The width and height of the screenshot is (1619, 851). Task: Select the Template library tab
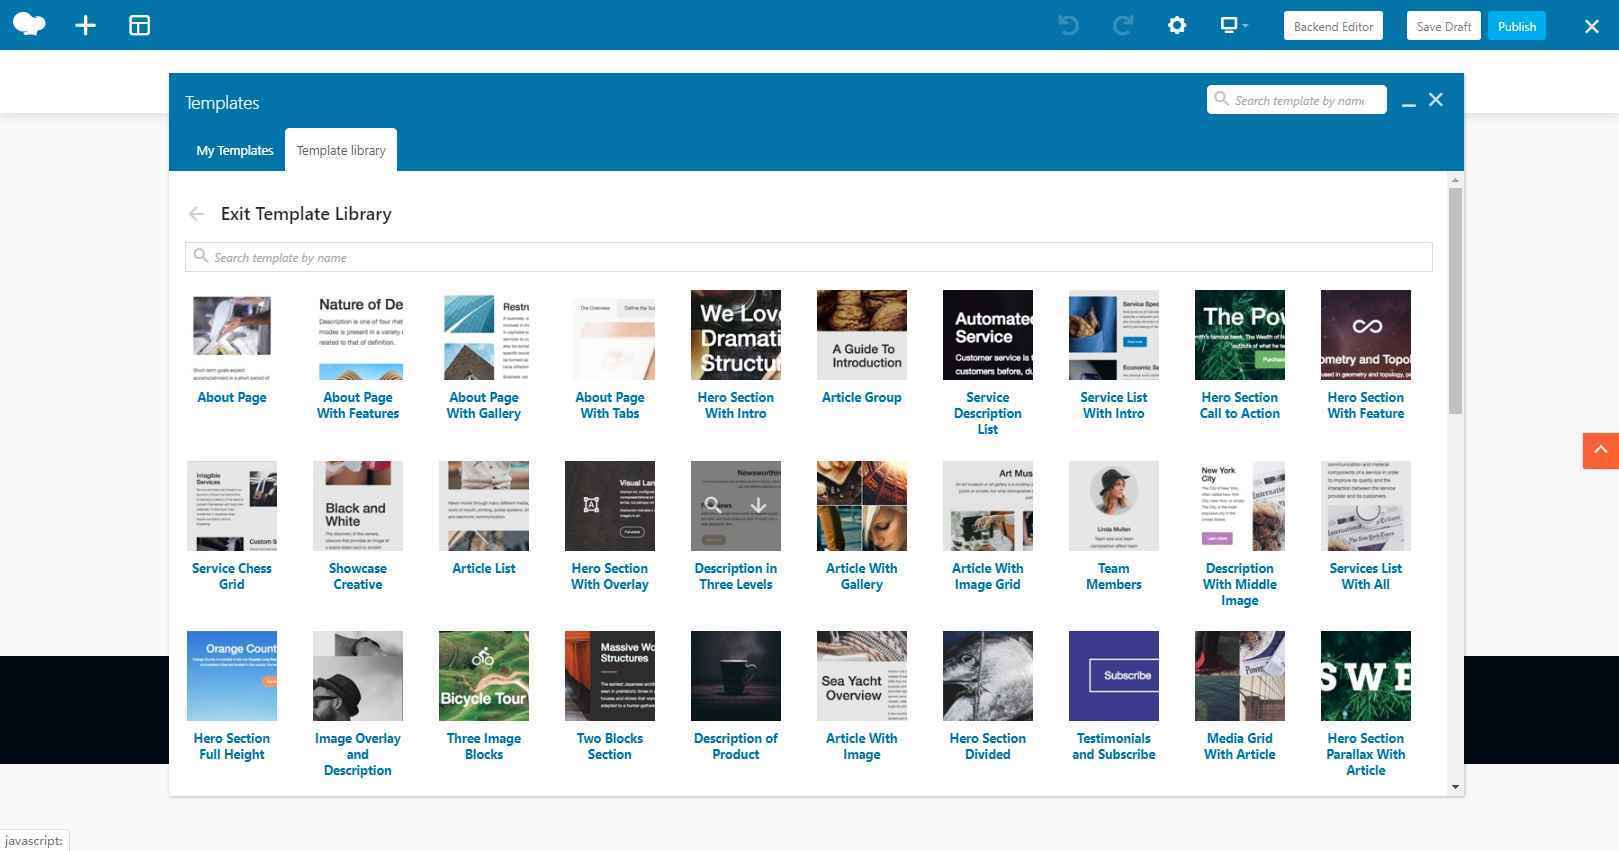[341, 150]
